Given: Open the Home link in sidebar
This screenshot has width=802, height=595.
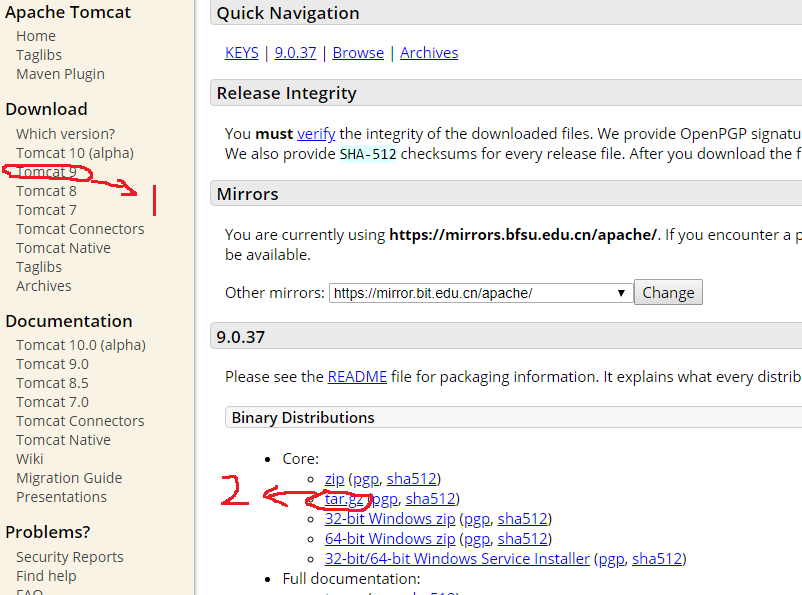Looking at the screenshot, I should 36,36.
